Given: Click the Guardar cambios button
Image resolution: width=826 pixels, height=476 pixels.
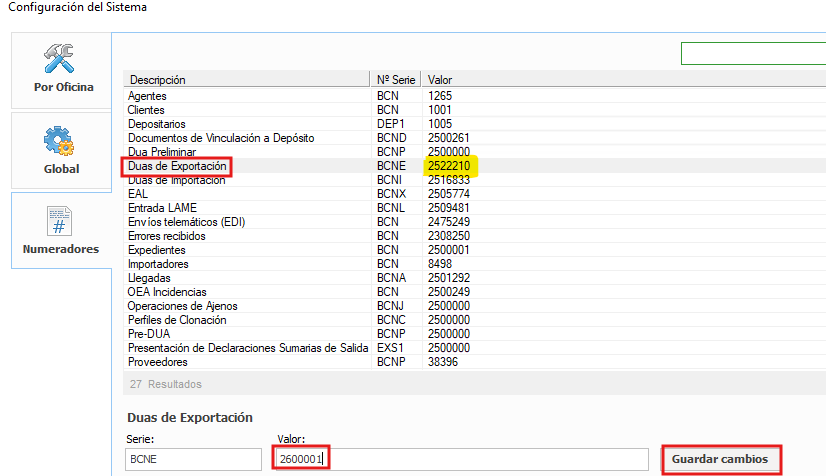Looking at the screenshot, I should (x=720, y=459).
